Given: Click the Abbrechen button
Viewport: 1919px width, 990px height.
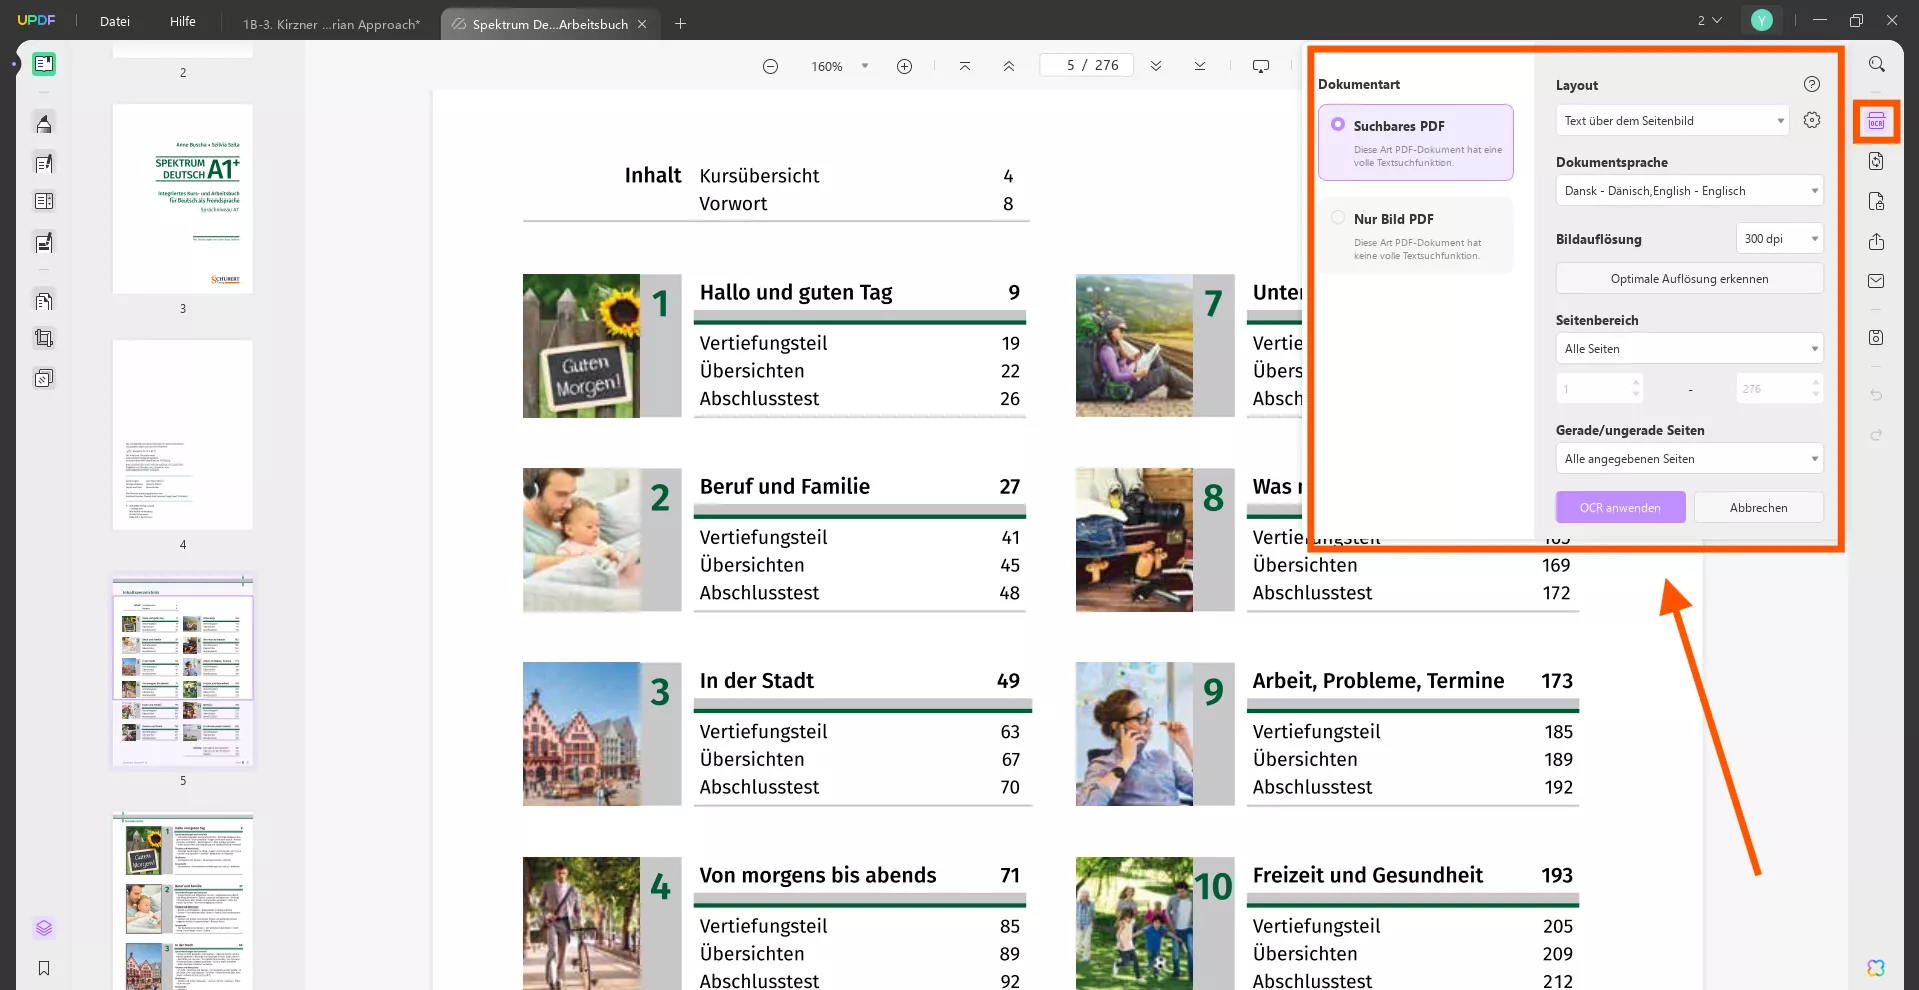Looking at the screenshot, I should [1757, 508].
